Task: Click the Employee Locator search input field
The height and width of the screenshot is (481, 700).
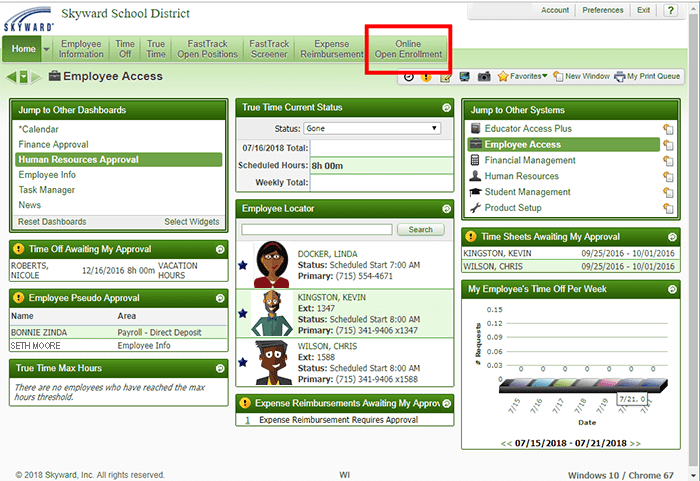Action: 317,230
